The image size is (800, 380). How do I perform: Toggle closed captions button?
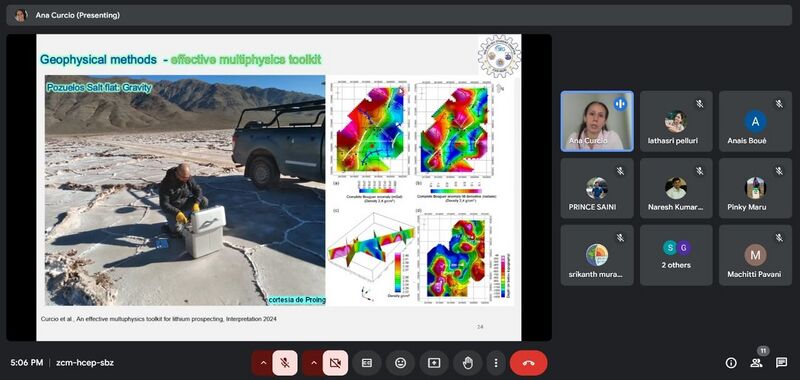point(367,363)
